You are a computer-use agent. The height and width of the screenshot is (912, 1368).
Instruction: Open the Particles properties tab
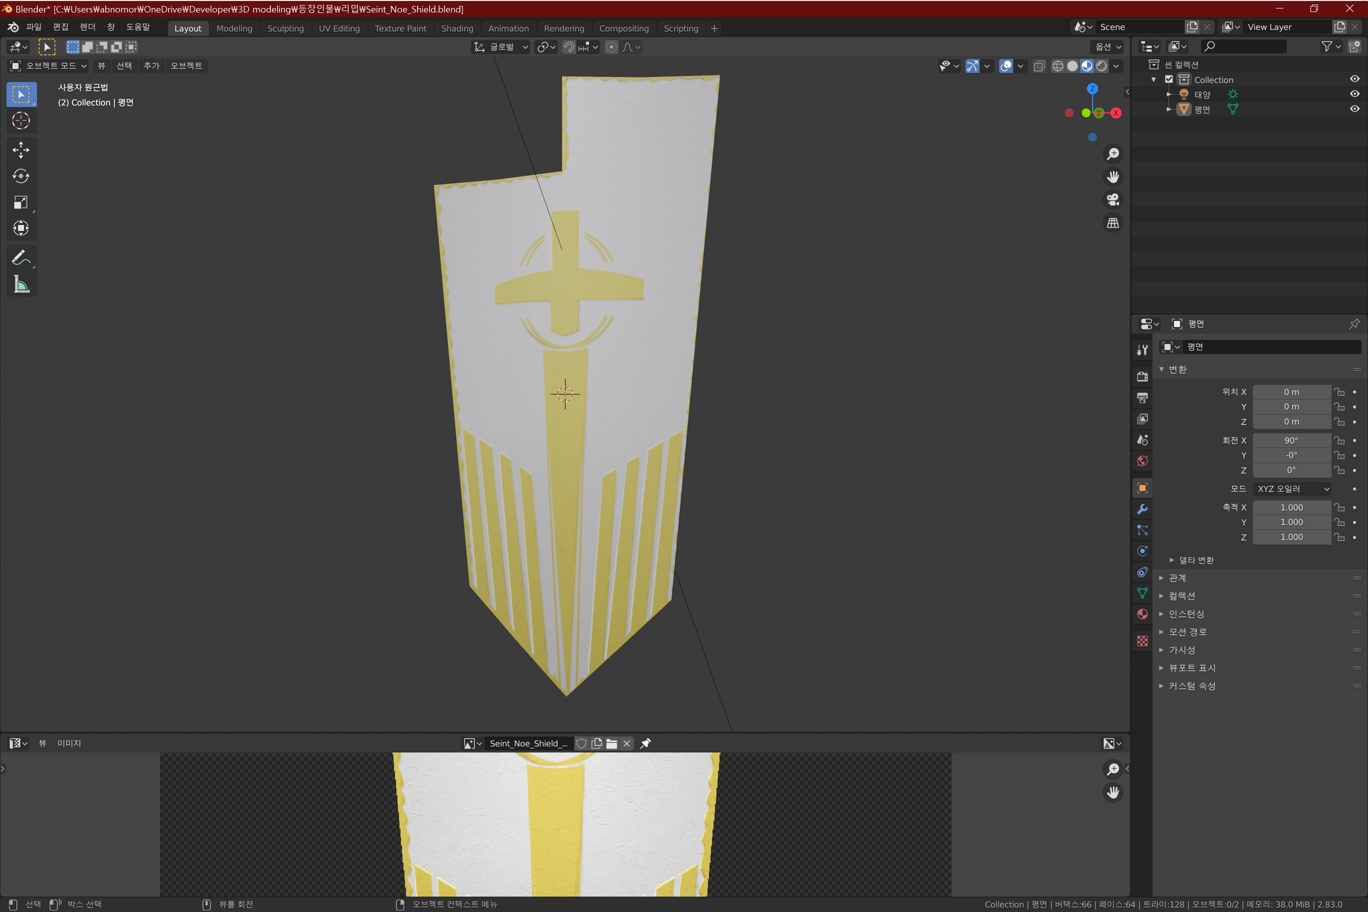click(x=1142, y=530)
